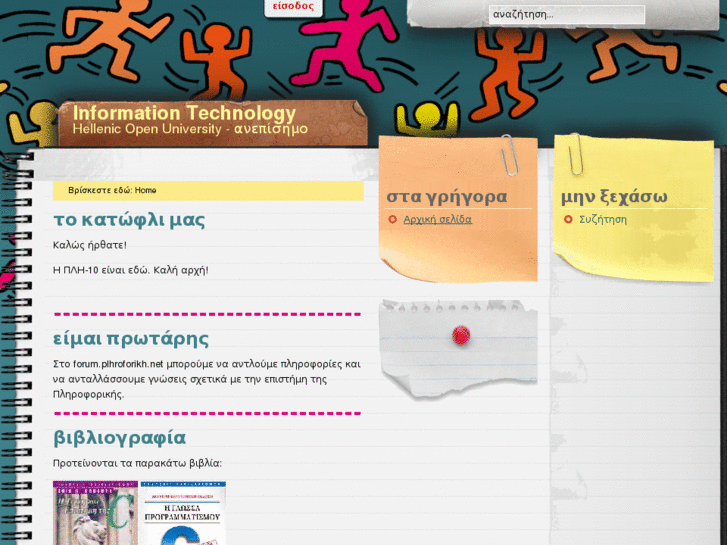
Task: Click the στα γρήγορα note heading
Action: (x=446, y=197)
